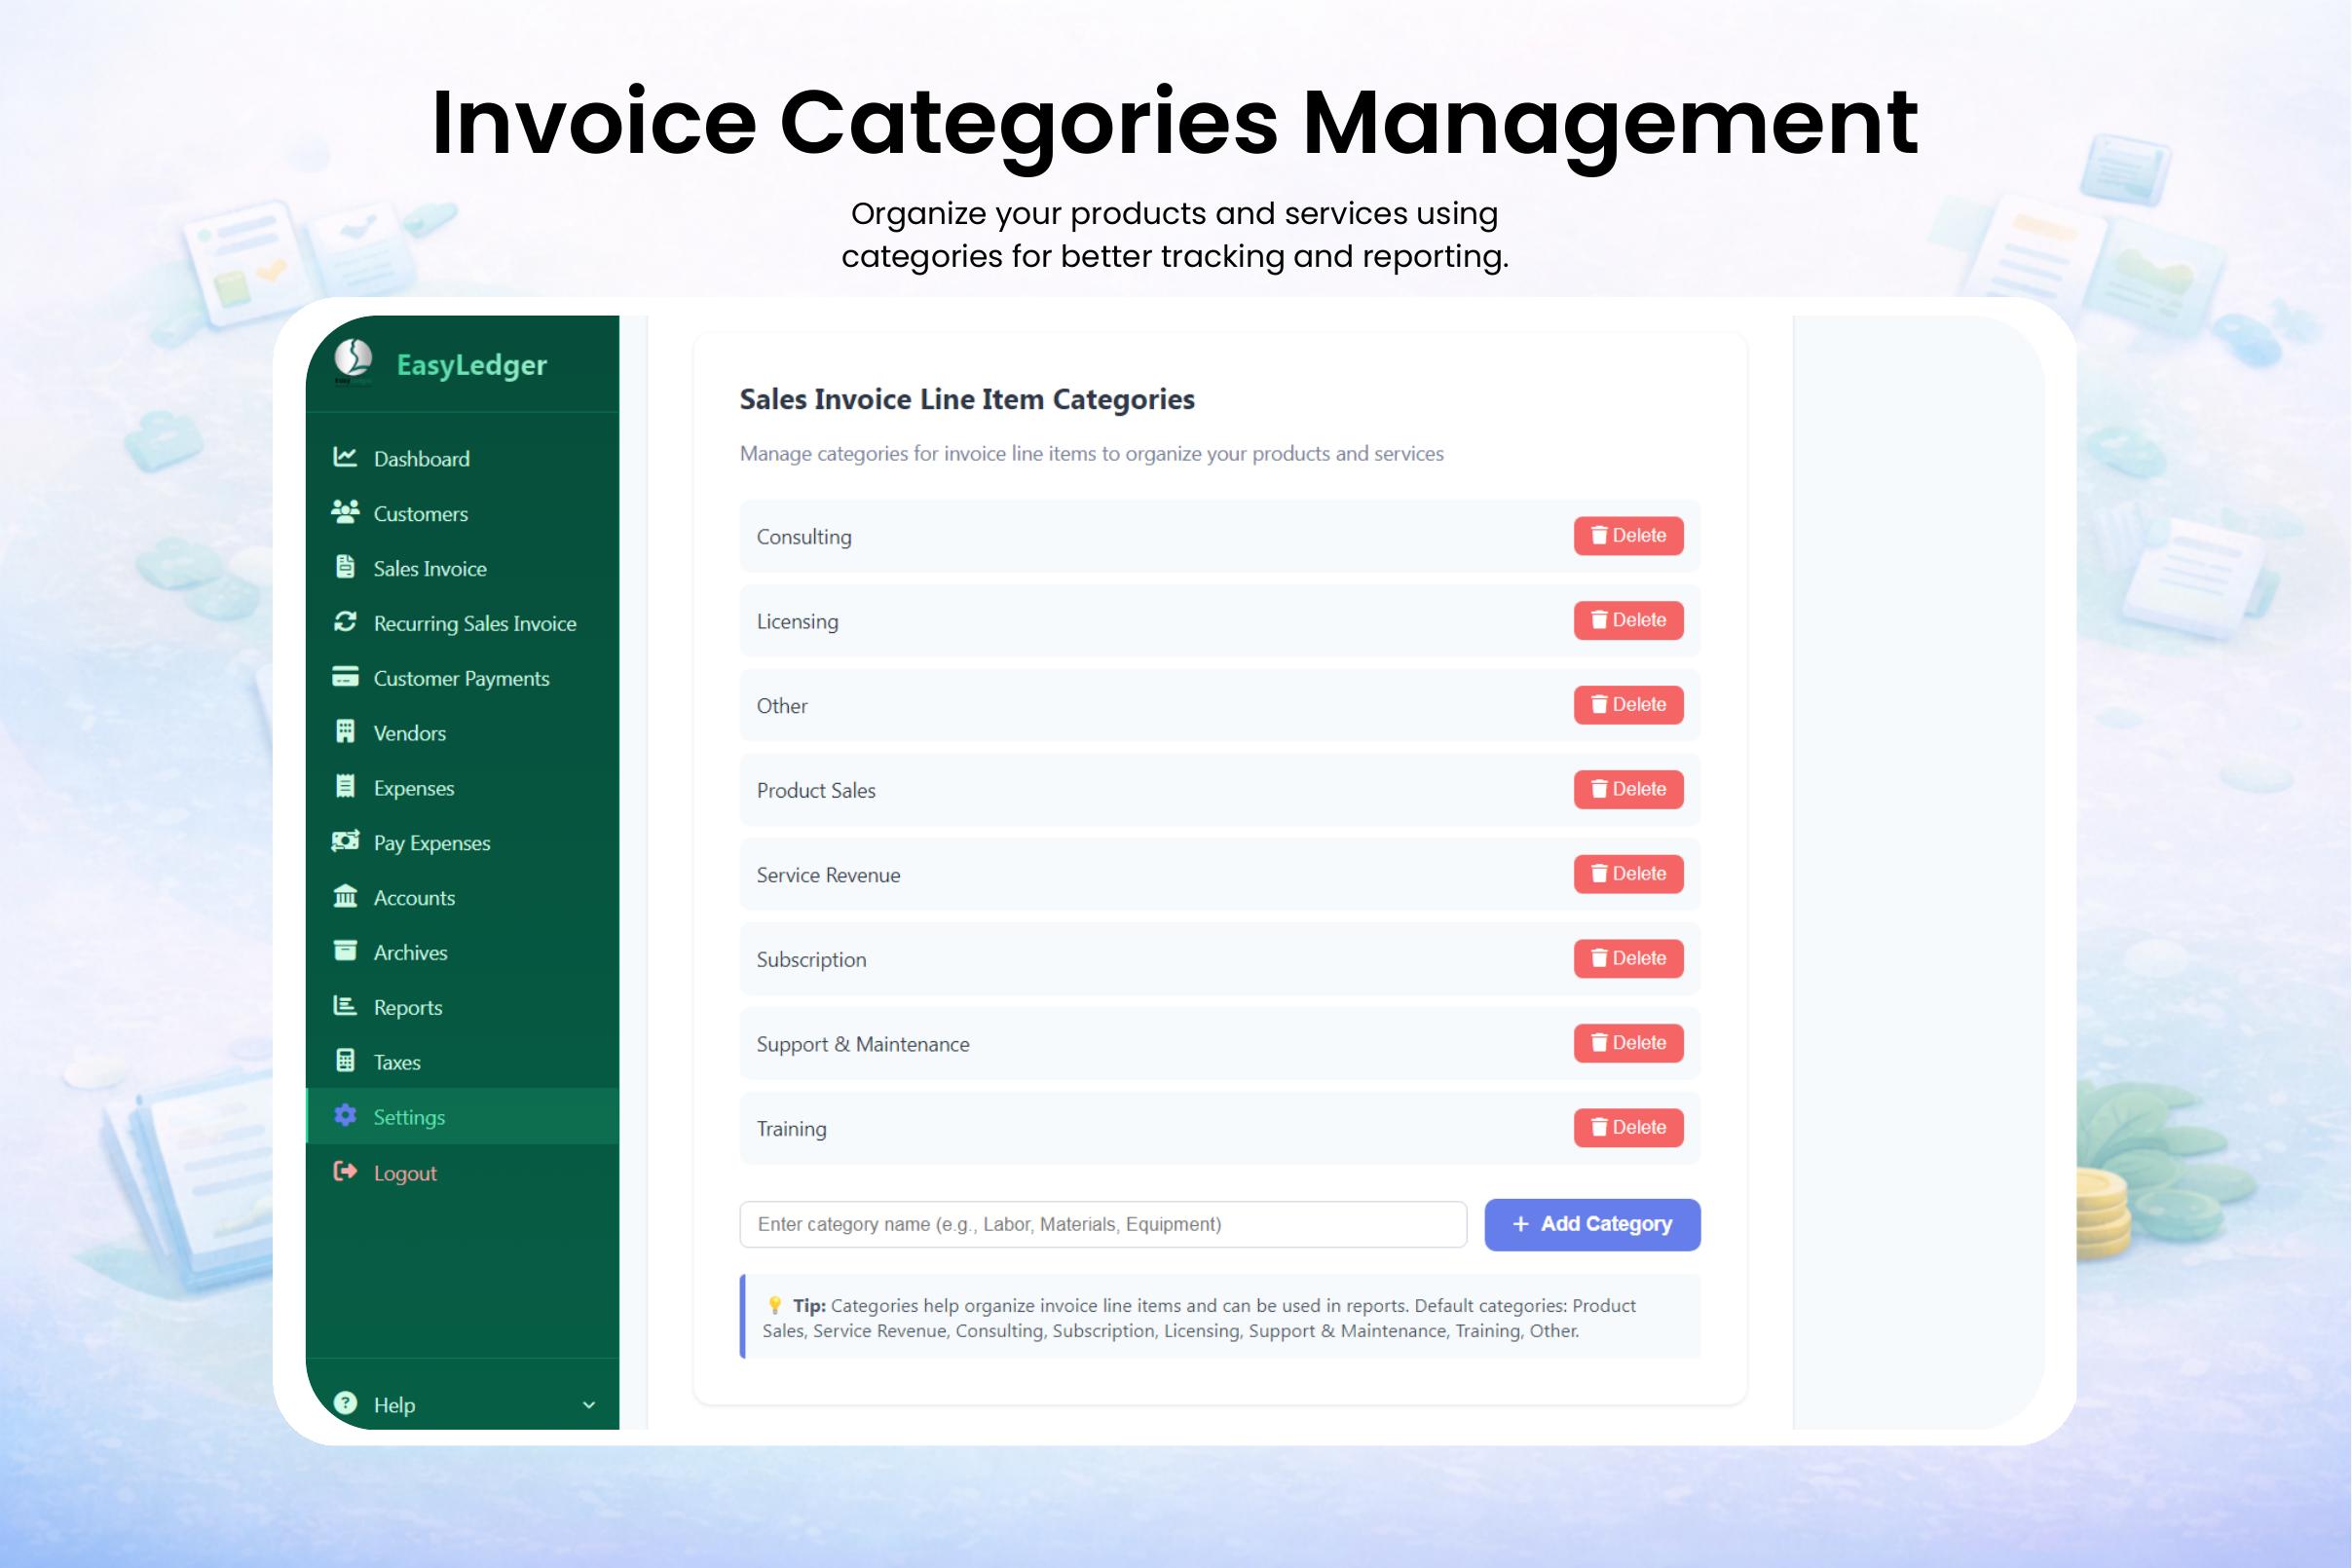
Task: Select the Support & Maintenance name text
Action: 863,1044
